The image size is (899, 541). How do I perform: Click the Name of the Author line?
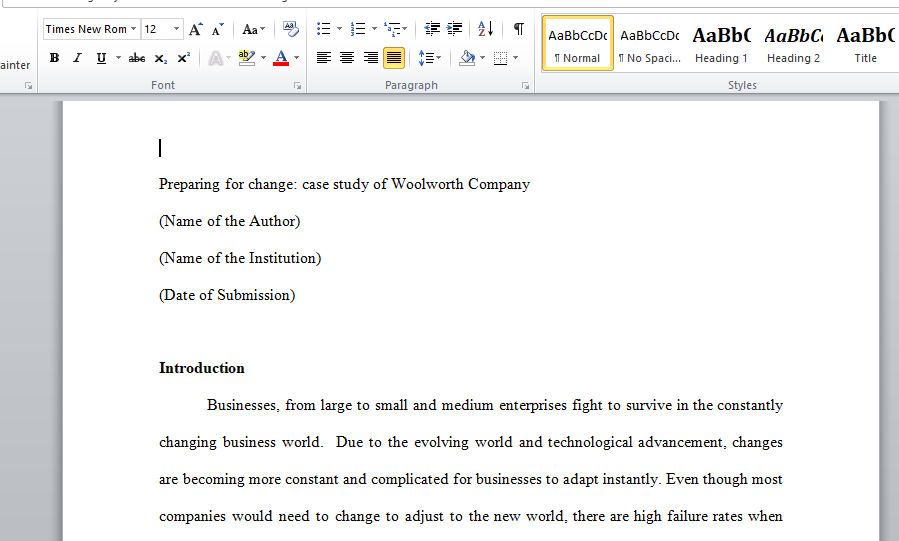229,221
